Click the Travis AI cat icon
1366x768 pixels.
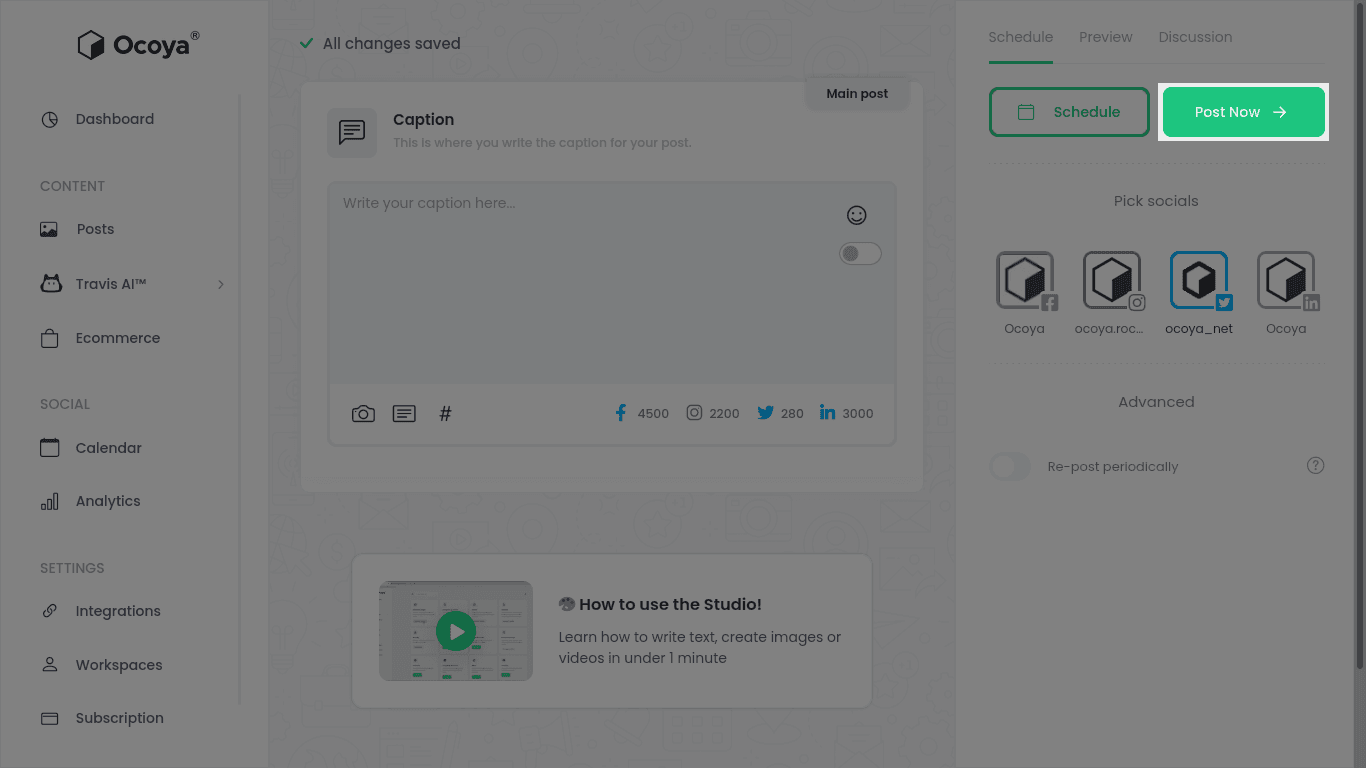coord(50,283)
